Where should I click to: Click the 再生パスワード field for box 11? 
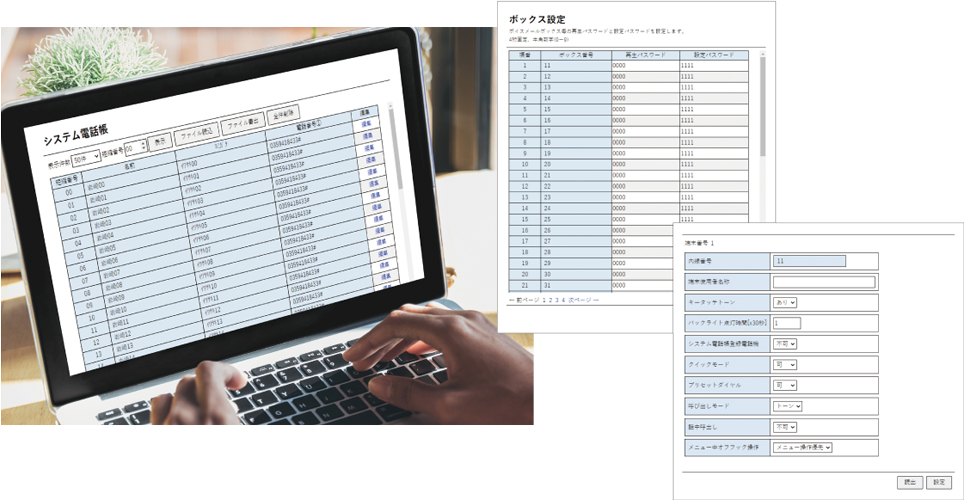click(x=645, y=66)
